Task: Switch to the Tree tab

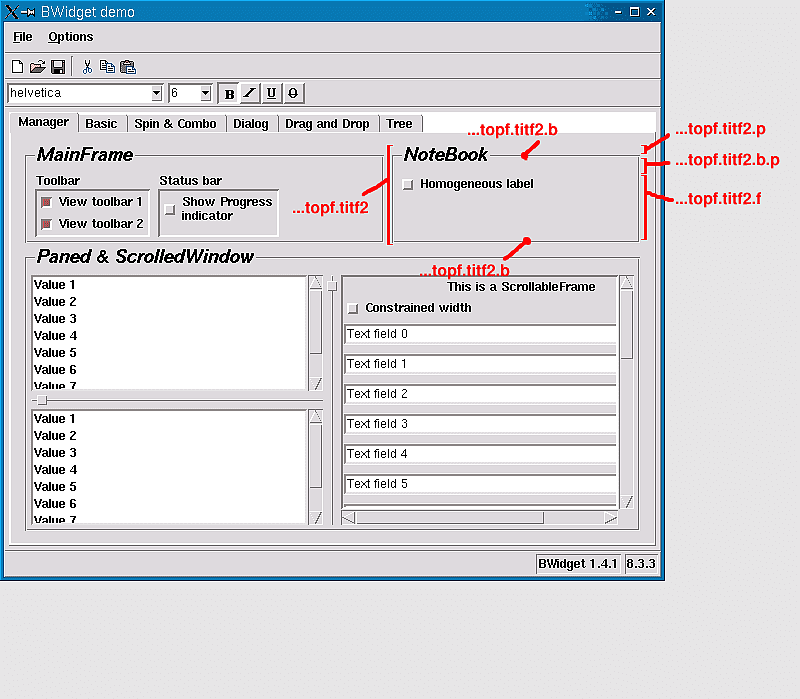Action: (400, 123)
